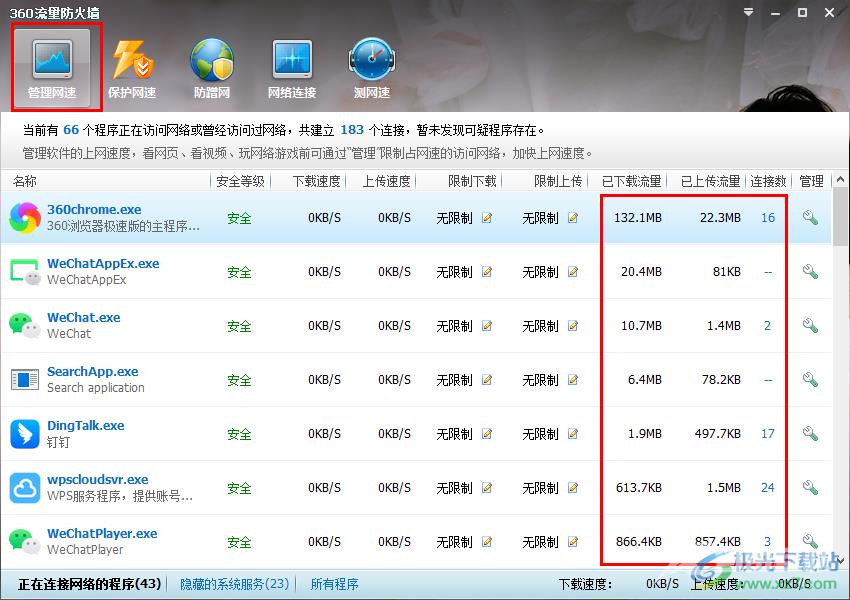
Task: Edit download limit for SearchApp.exe
Action: [487, 380]
